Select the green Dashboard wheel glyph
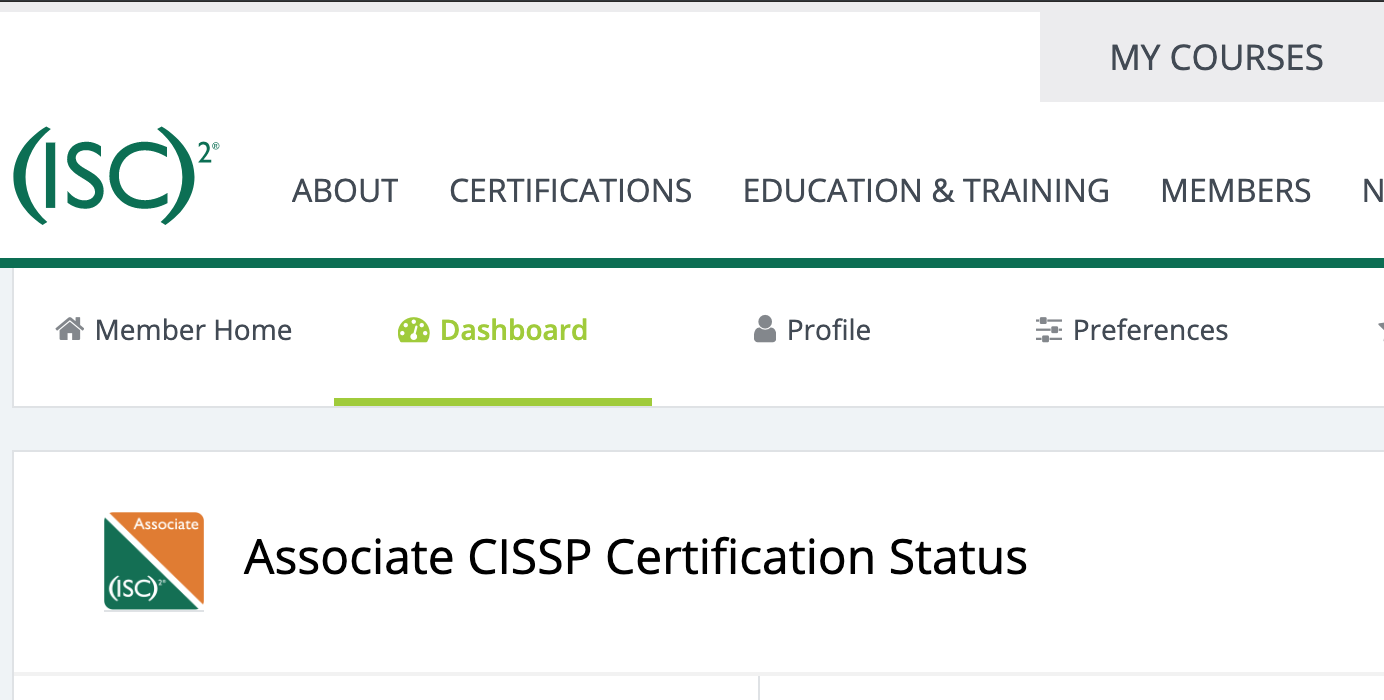Image resolution: width=1384 pixels, height=700 pixels. (x=414, y=329)
